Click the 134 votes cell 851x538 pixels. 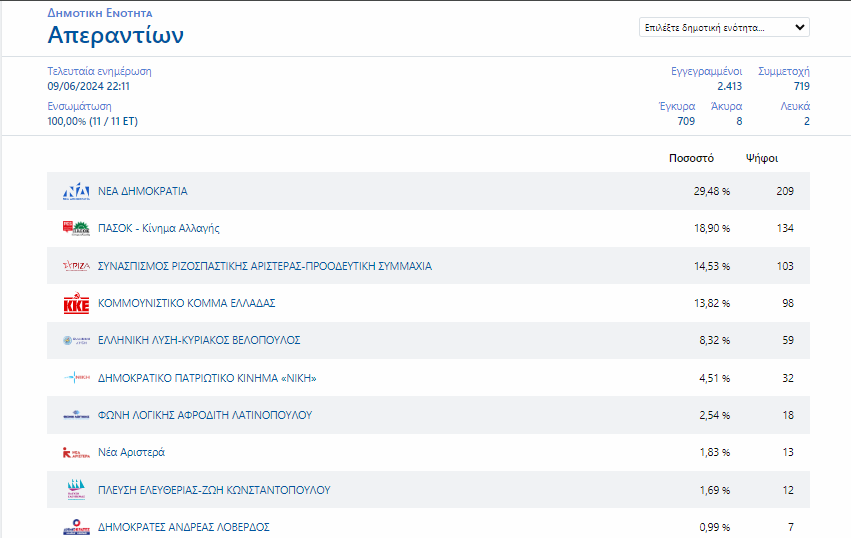pyautogui.click(x=785, y=229)
